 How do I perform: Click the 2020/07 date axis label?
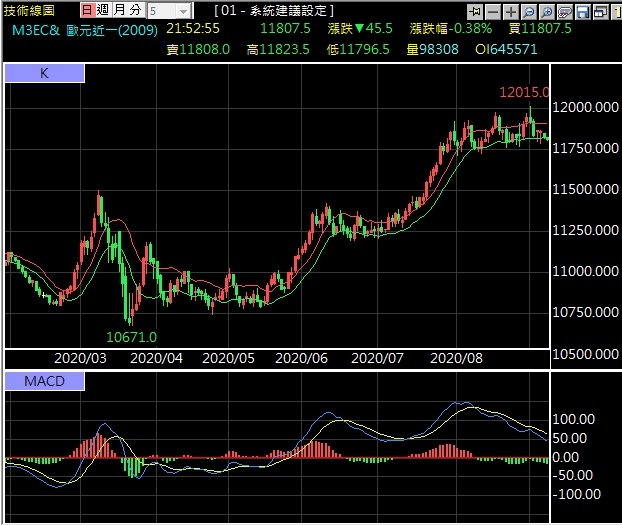pos(377,358)
